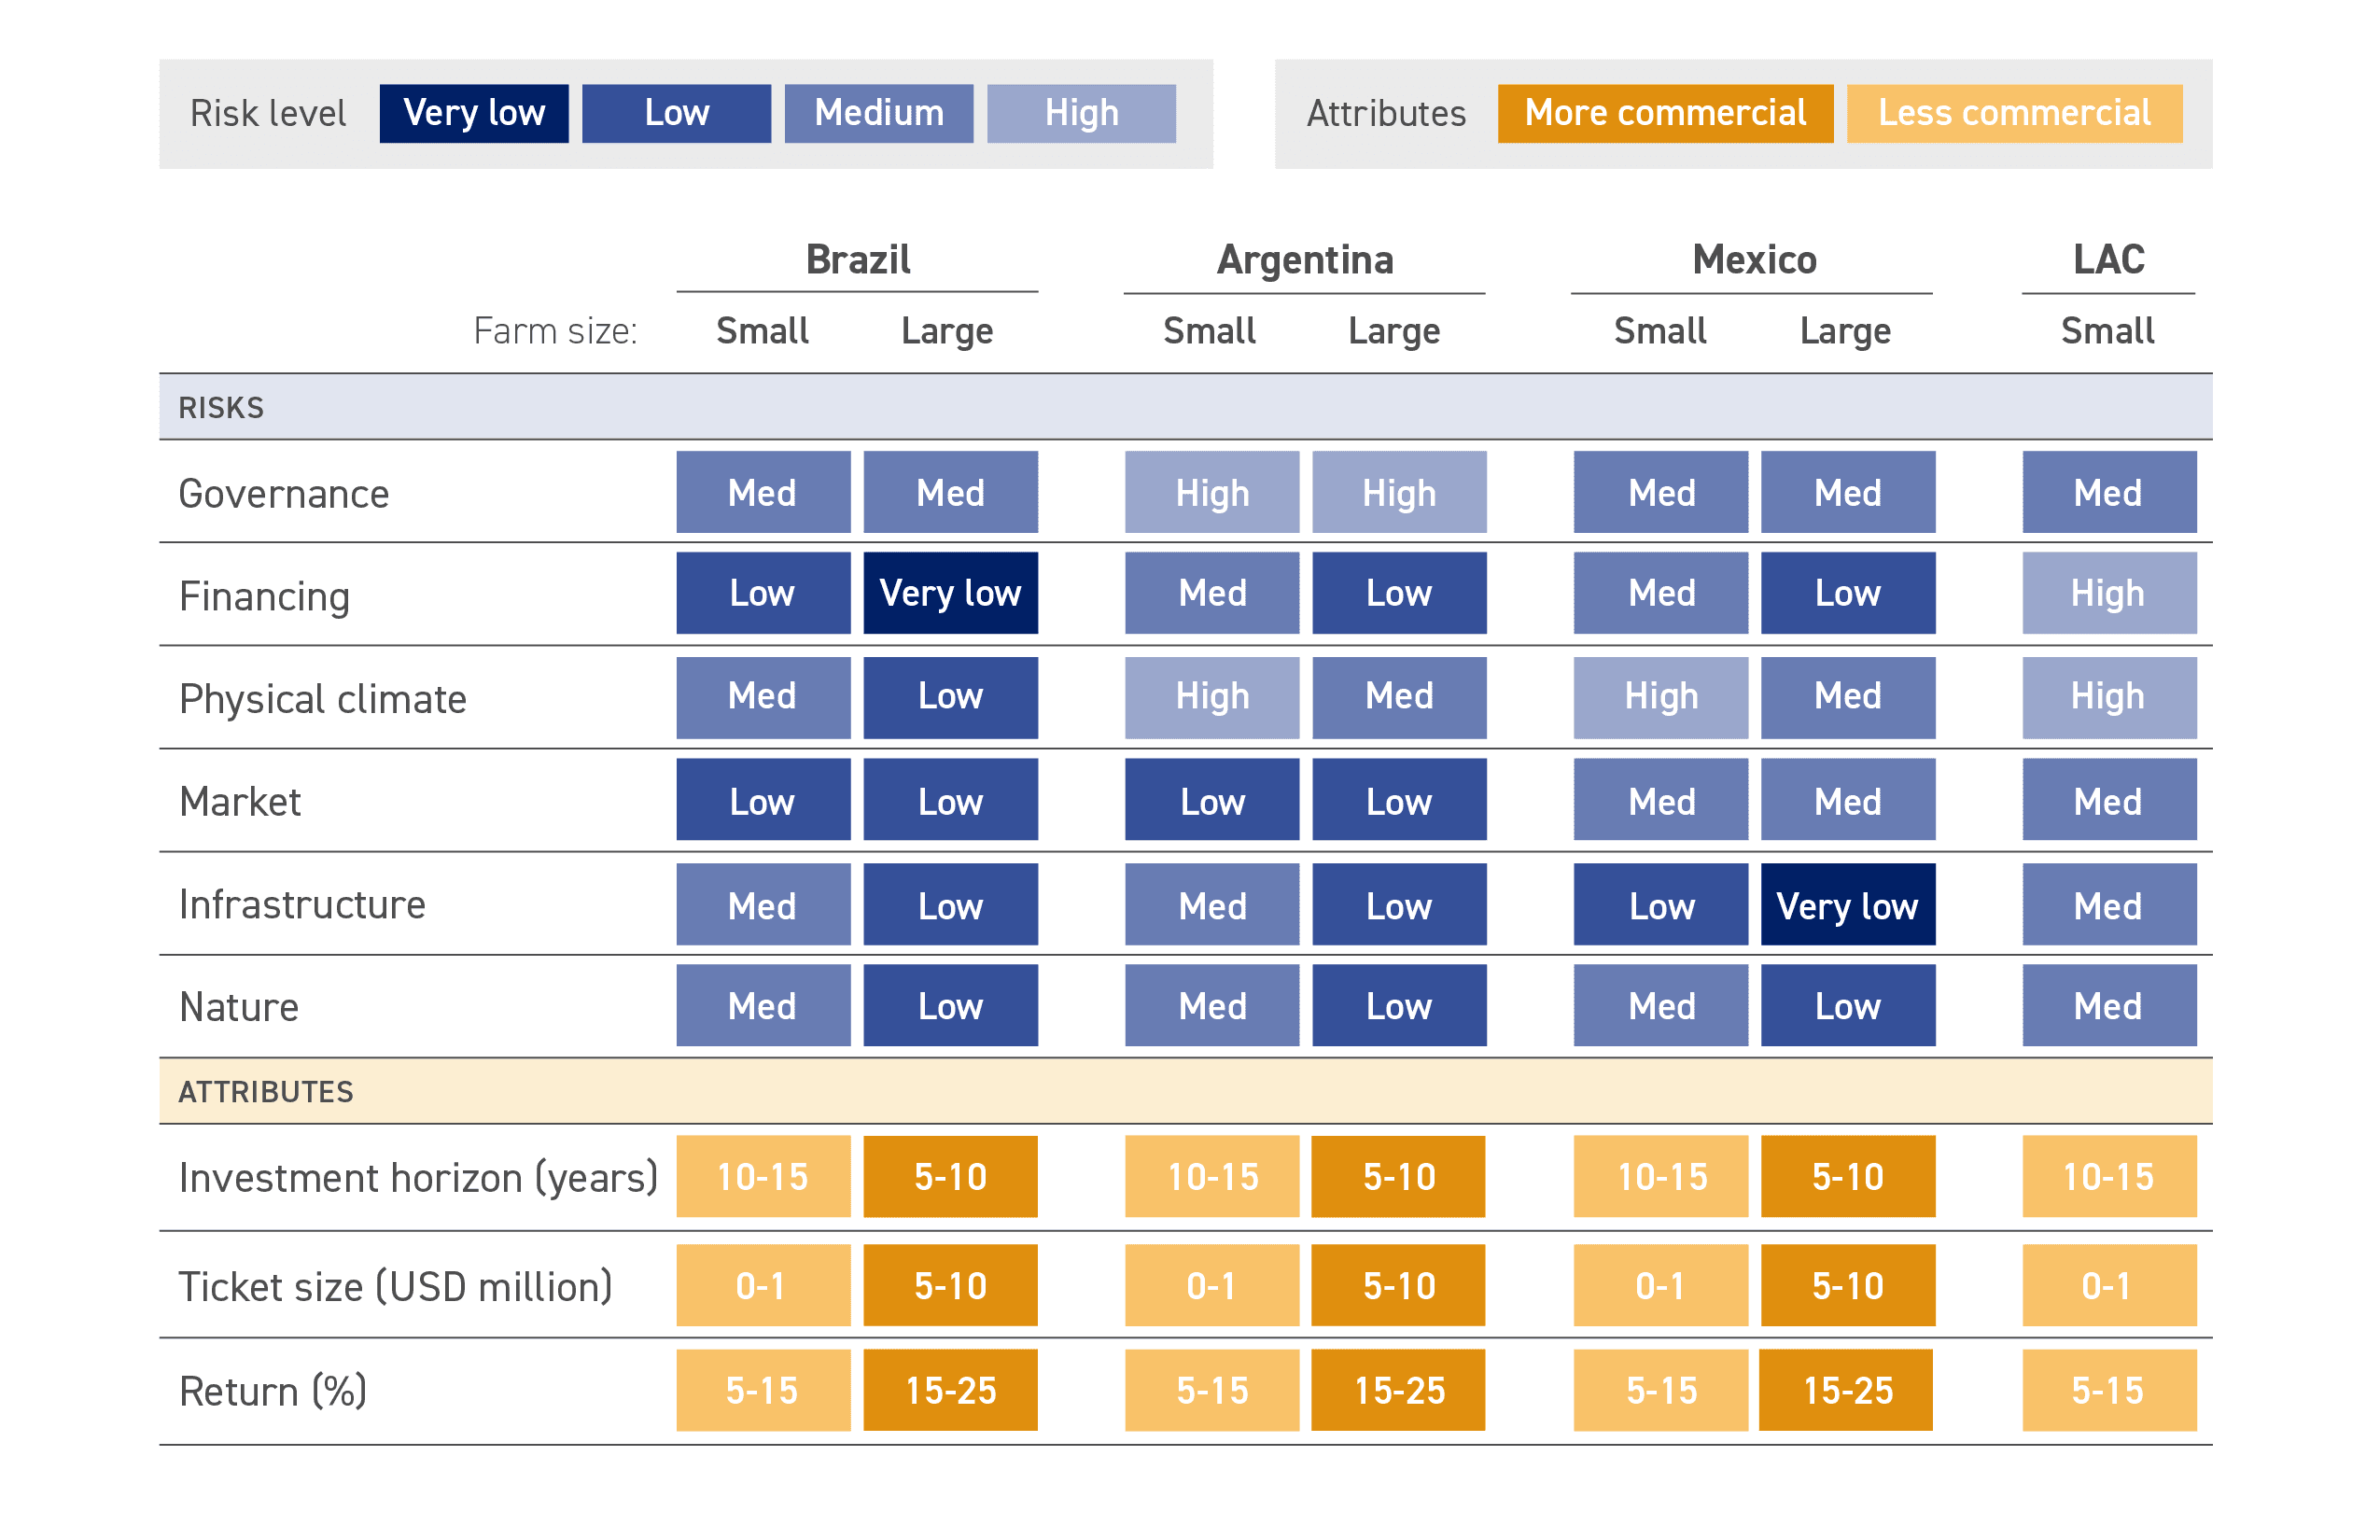Click Brazil Large farm Financing 'Very low' cell
Screen dimensions: 2380x1540
pyautogui.click(x=950, y=593)
